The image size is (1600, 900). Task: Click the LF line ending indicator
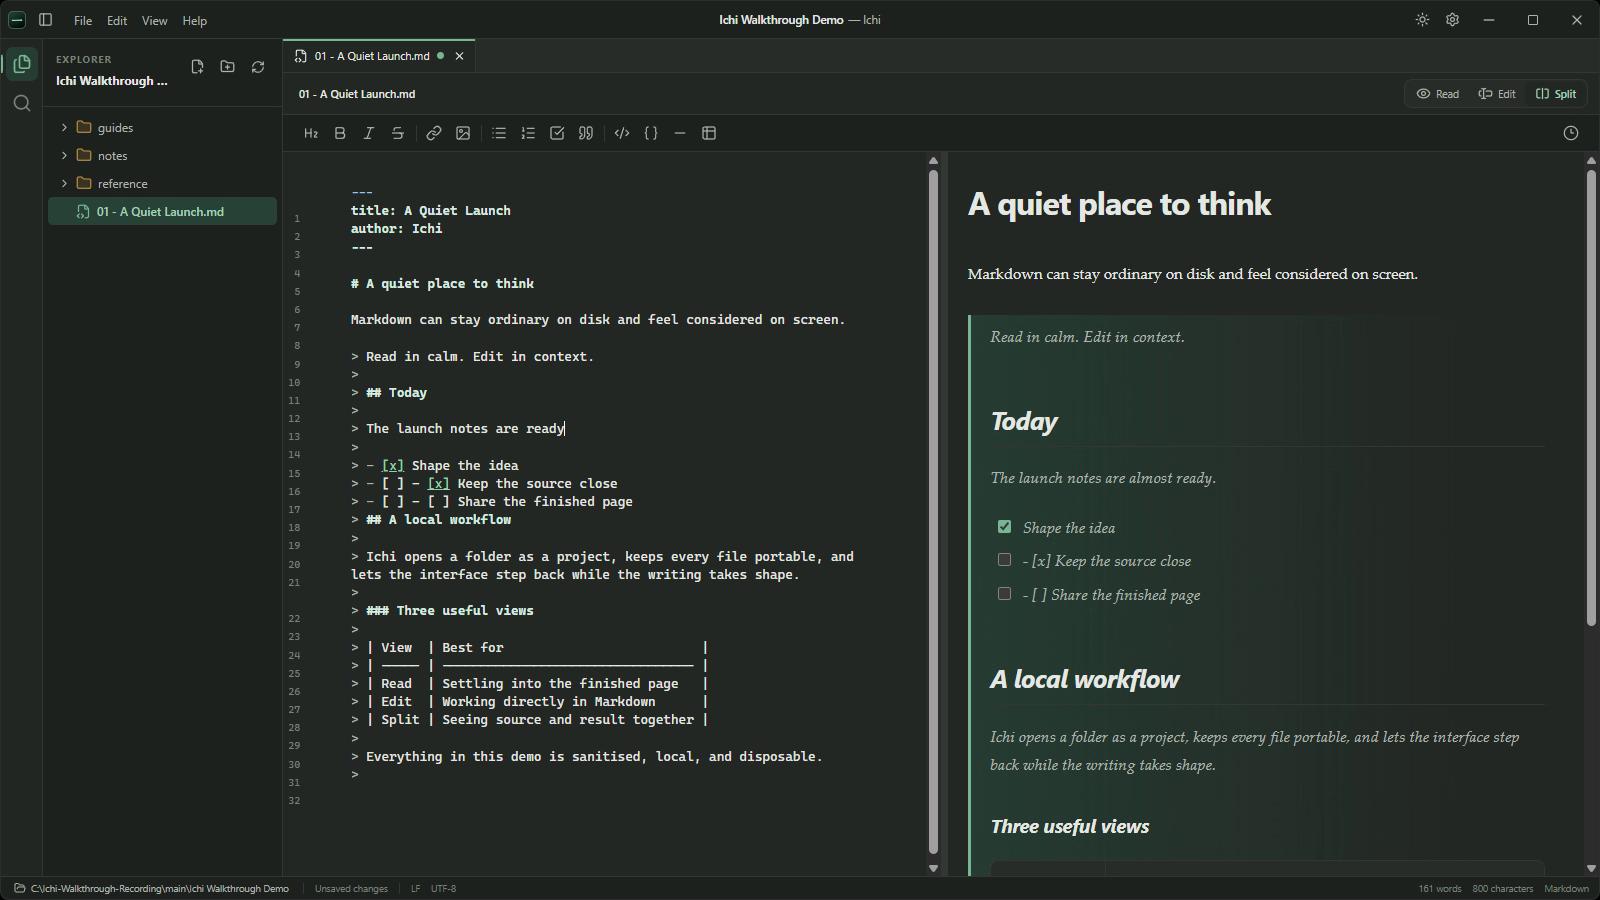[x=415, y=888]
